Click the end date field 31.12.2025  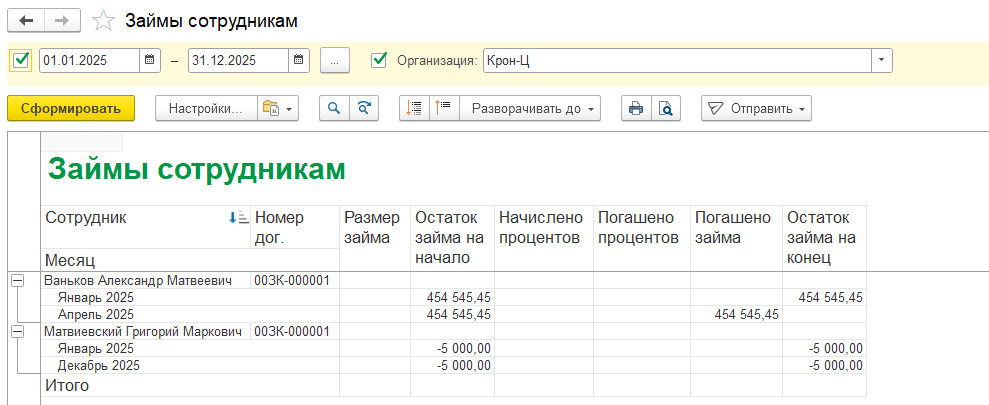click(238, 61)
